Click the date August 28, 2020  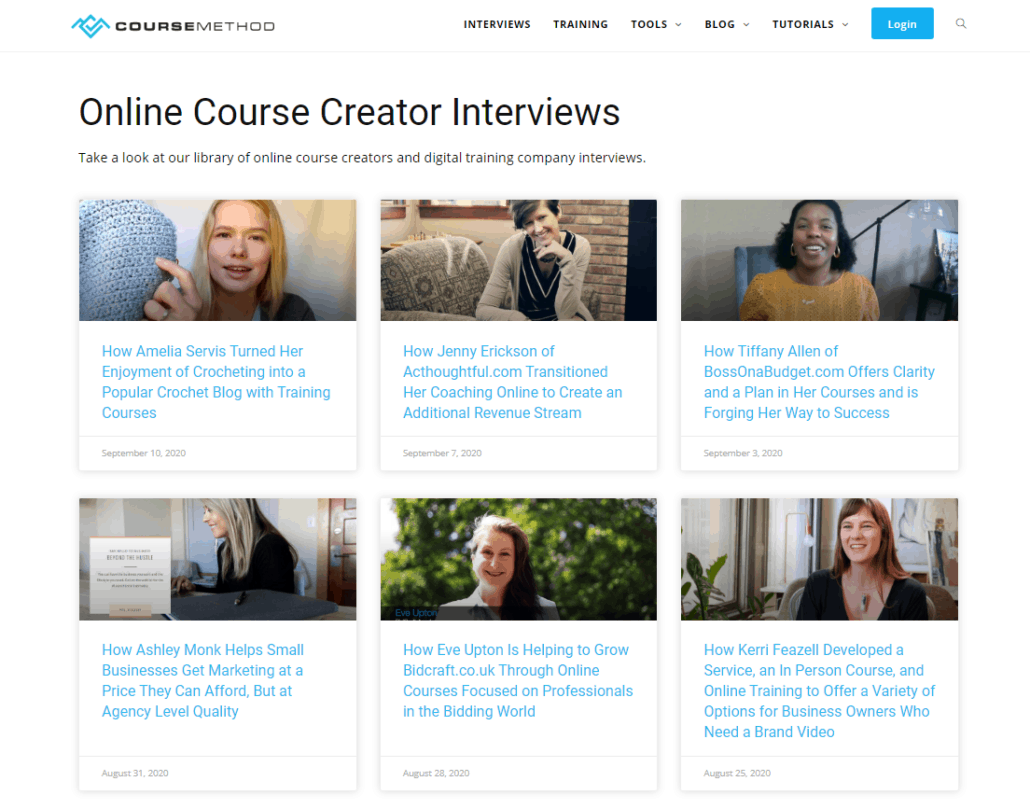tap(436, 773)
